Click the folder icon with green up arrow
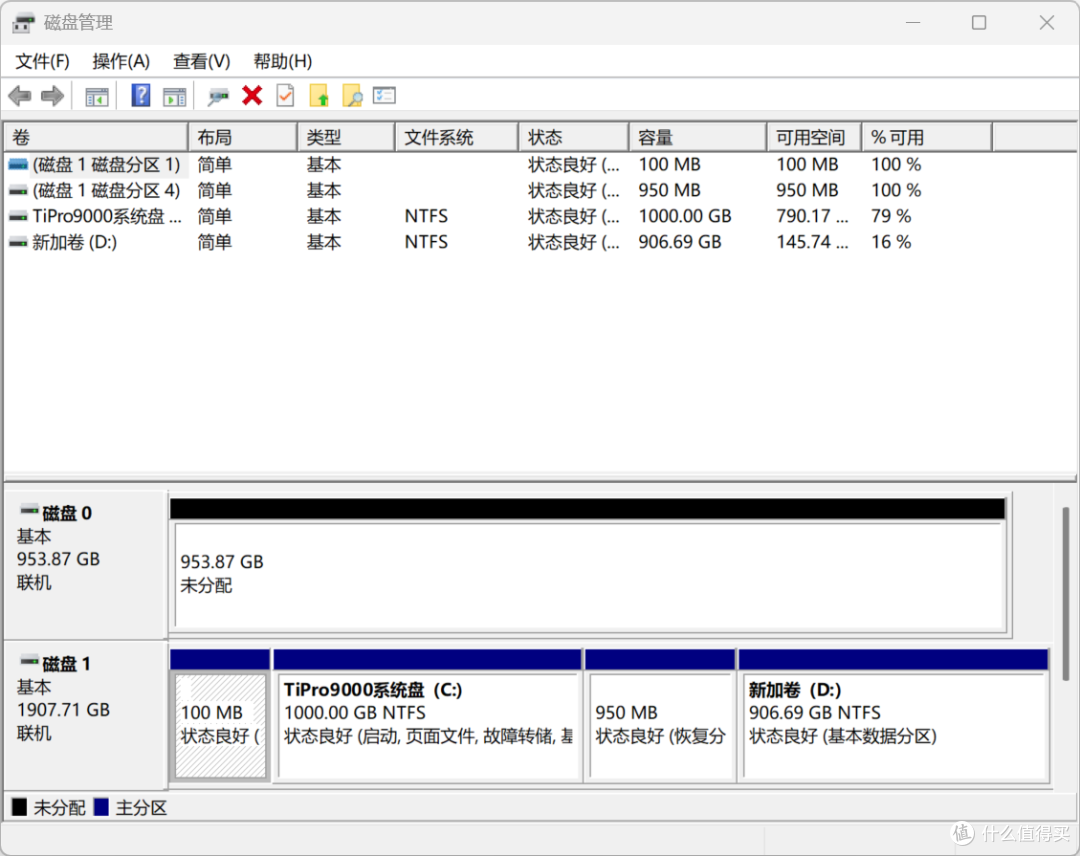The height and width of the screenshot is (856, 1080). (x=319, y=96)
